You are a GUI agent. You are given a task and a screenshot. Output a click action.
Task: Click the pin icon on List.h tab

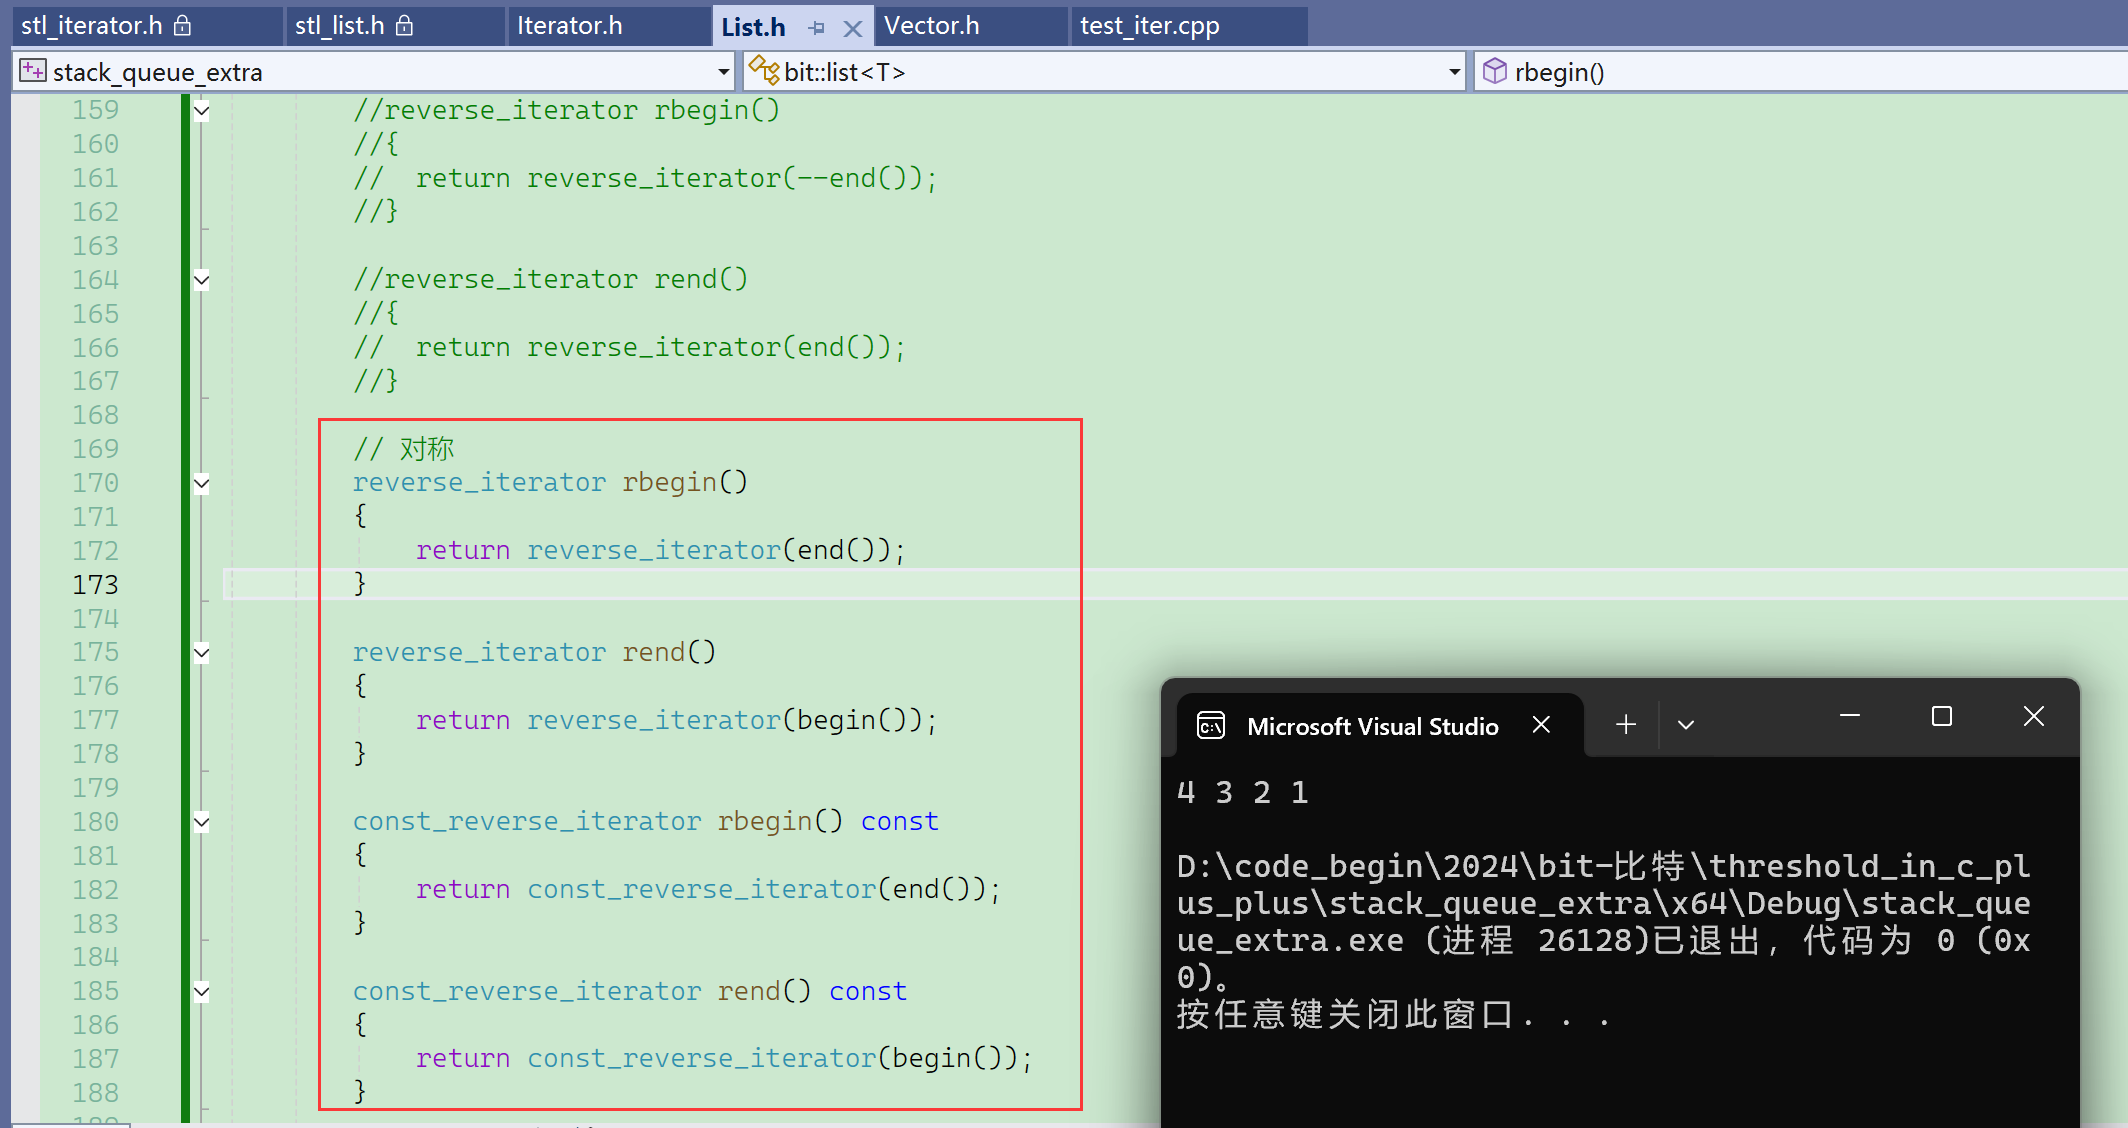[x=817, y=28]
